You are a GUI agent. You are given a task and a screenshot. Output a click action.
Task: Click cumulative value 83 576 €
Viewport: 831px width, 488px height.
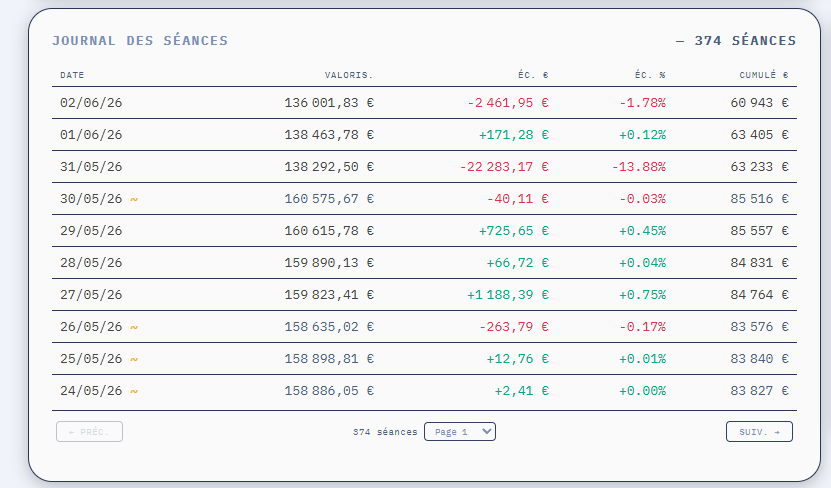(759, 327)
